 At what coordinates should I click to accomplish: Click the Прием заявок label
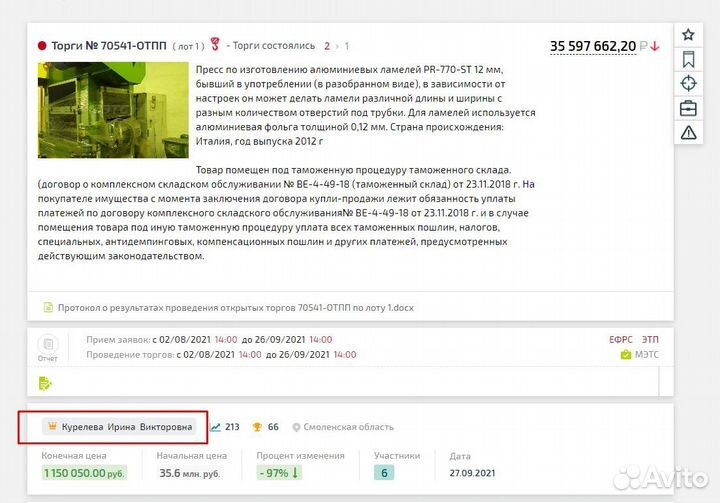[118, 340]
